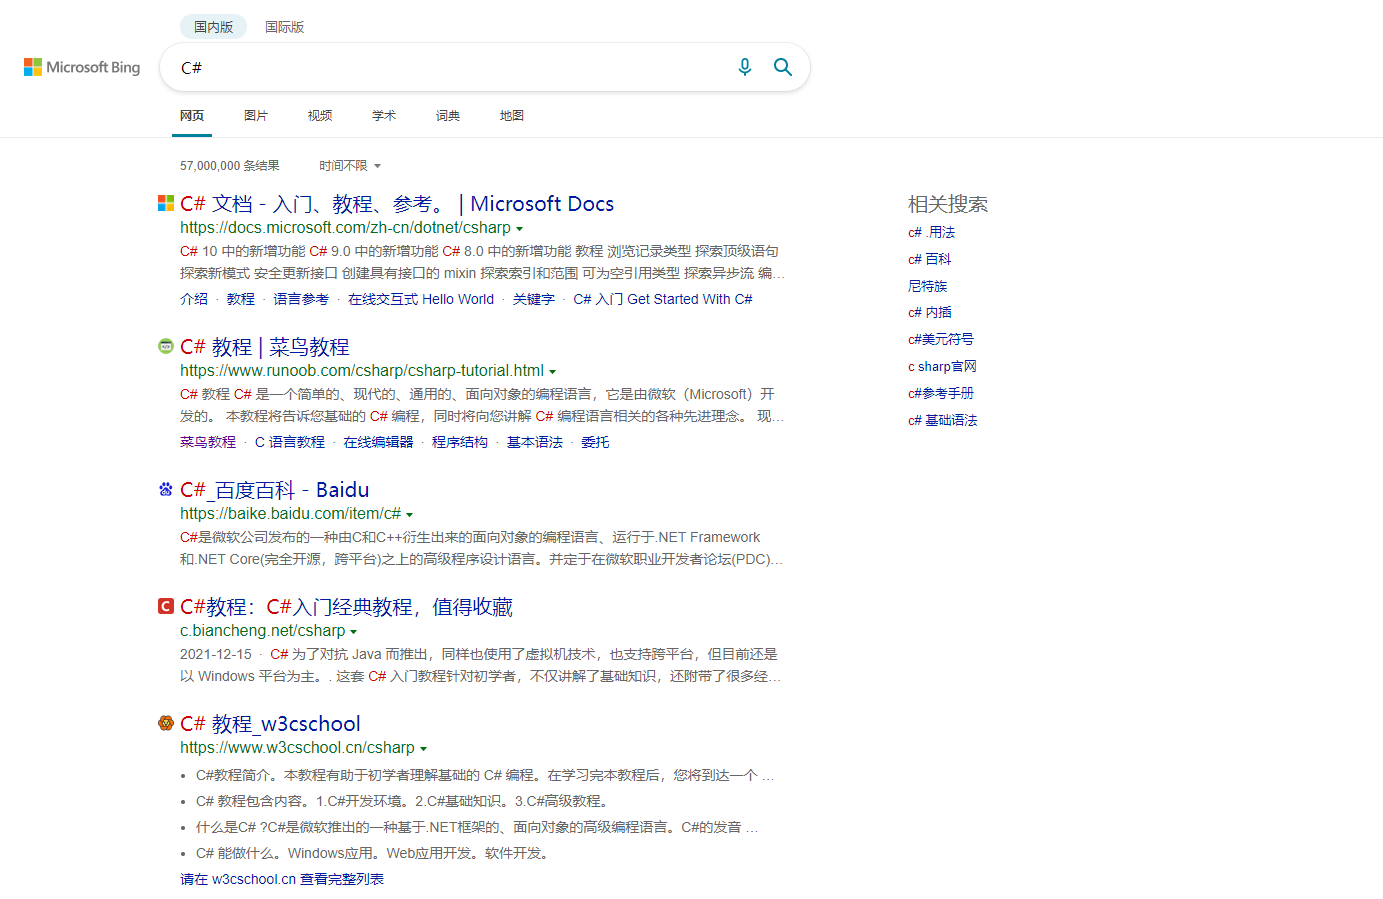Open C#_百度百科 - Baidu result title

[275, 490]
